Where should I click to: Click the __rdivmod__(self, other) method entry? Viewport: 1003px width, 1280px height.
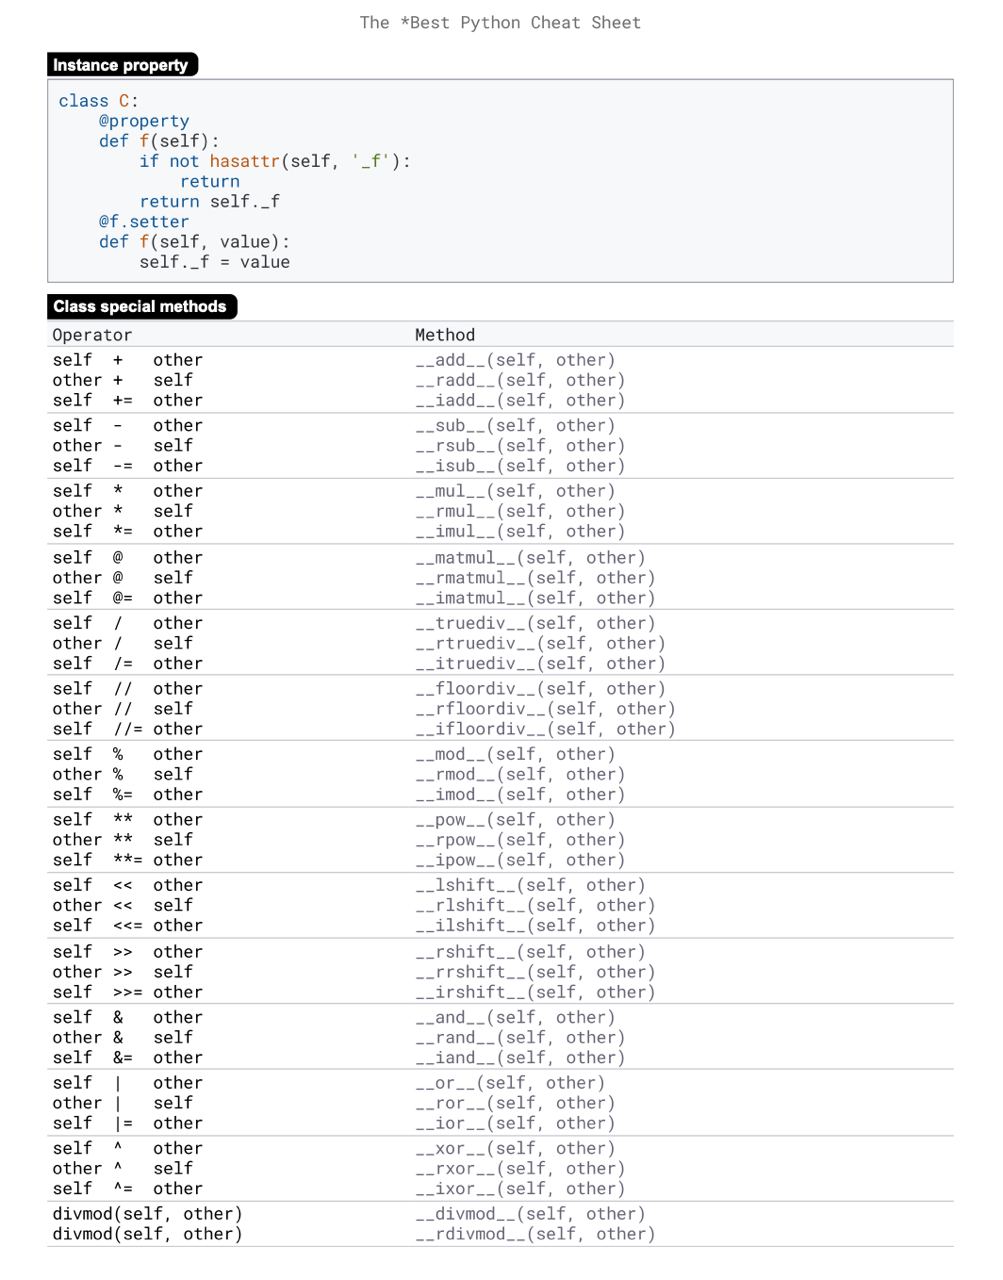(x=535, y=1234)
